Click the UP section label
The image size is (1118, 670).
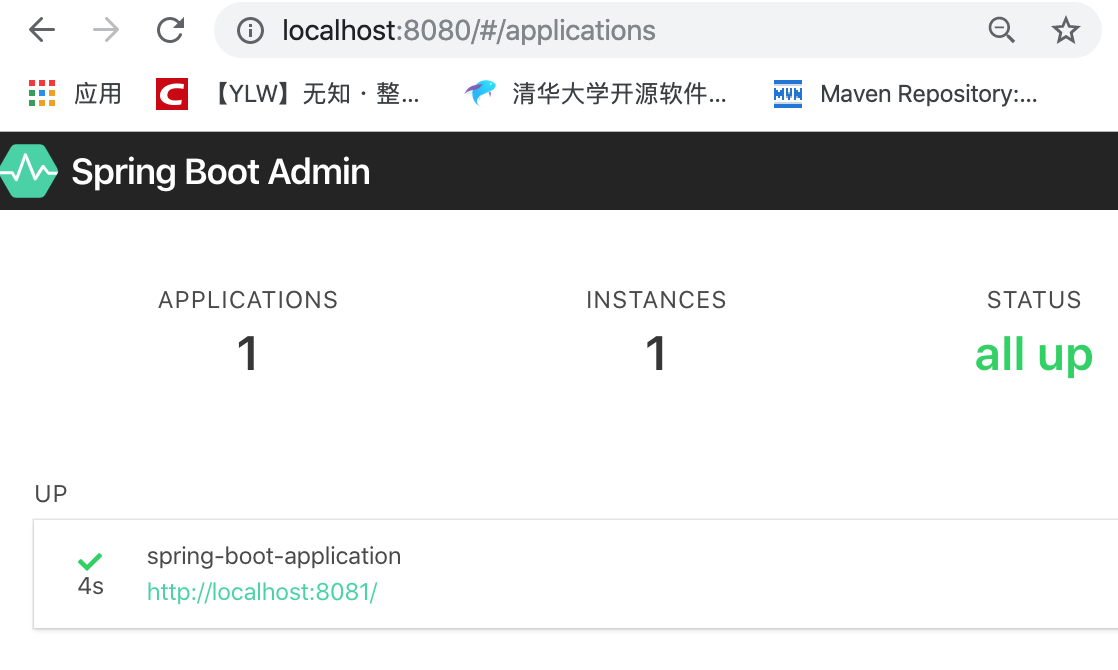[x=51, y=494]
